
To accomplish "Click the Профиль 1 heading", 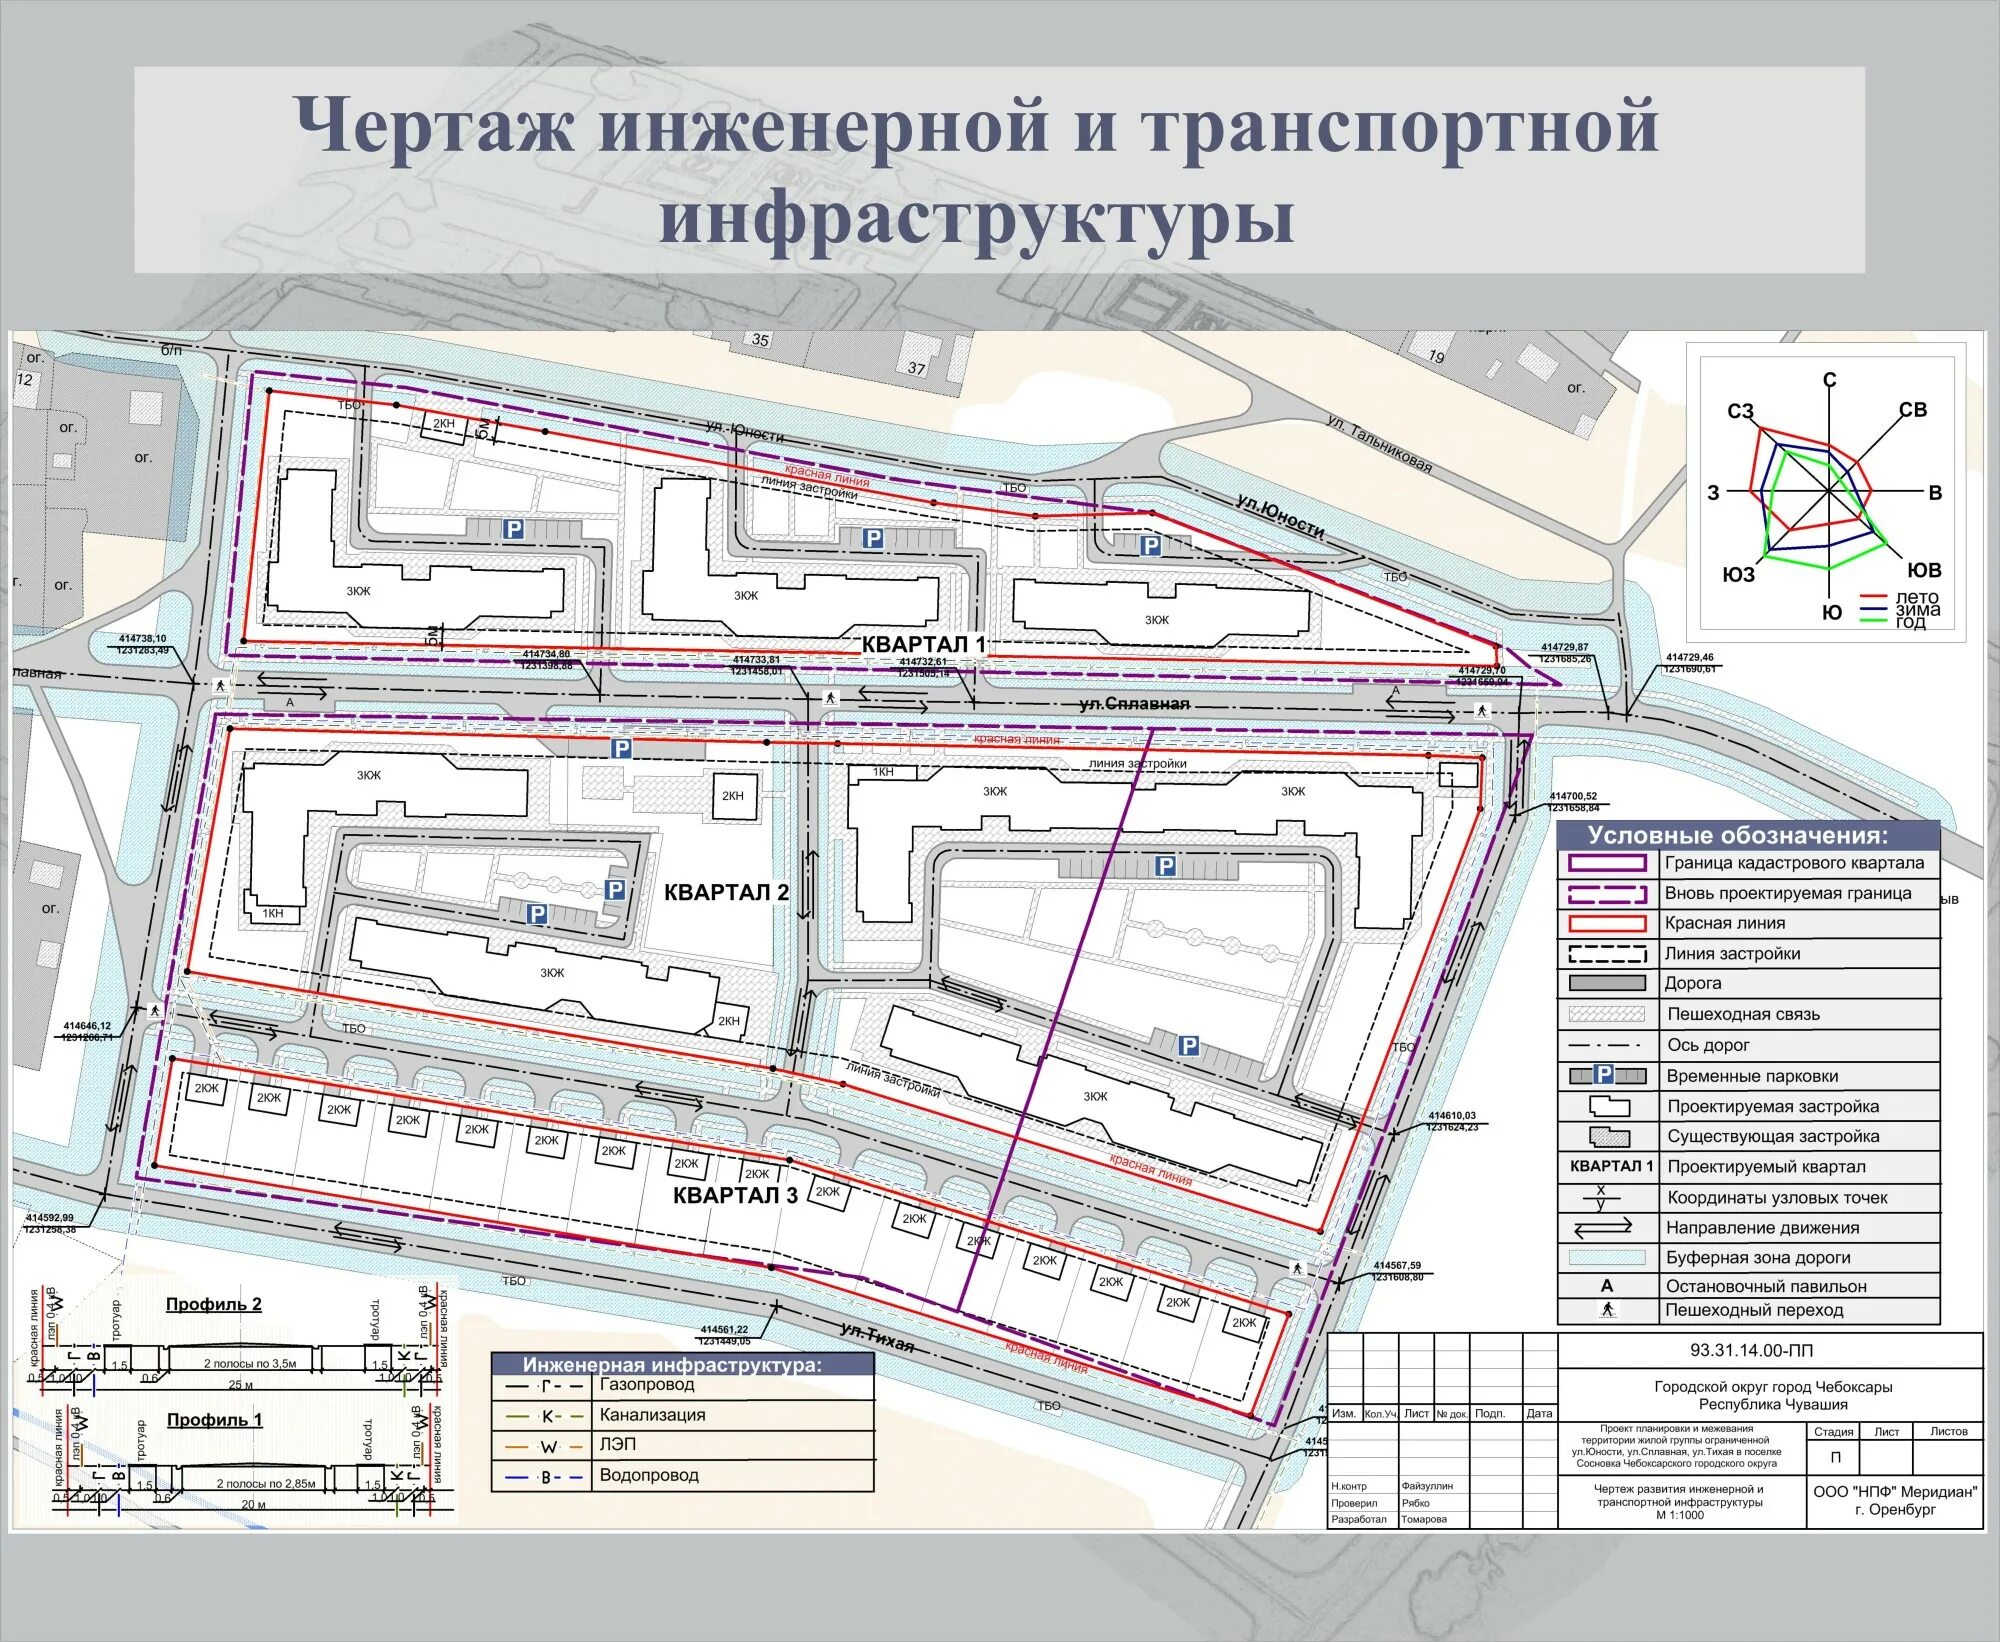I will coord(214,1420).
